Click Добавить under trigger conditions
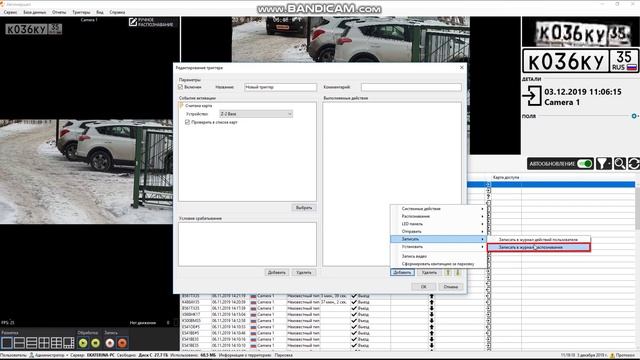 coord(276,272)
